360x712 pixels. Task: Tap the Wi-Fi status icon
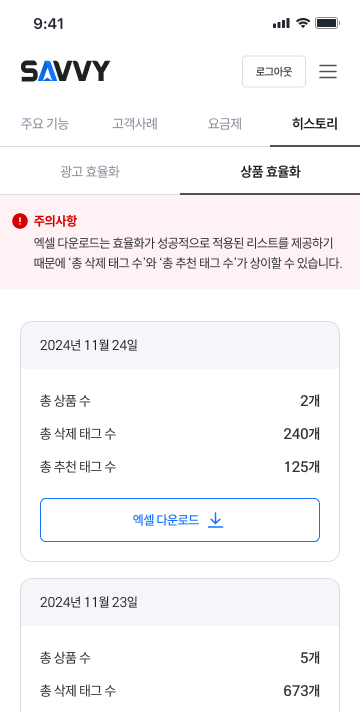(303, 23)
